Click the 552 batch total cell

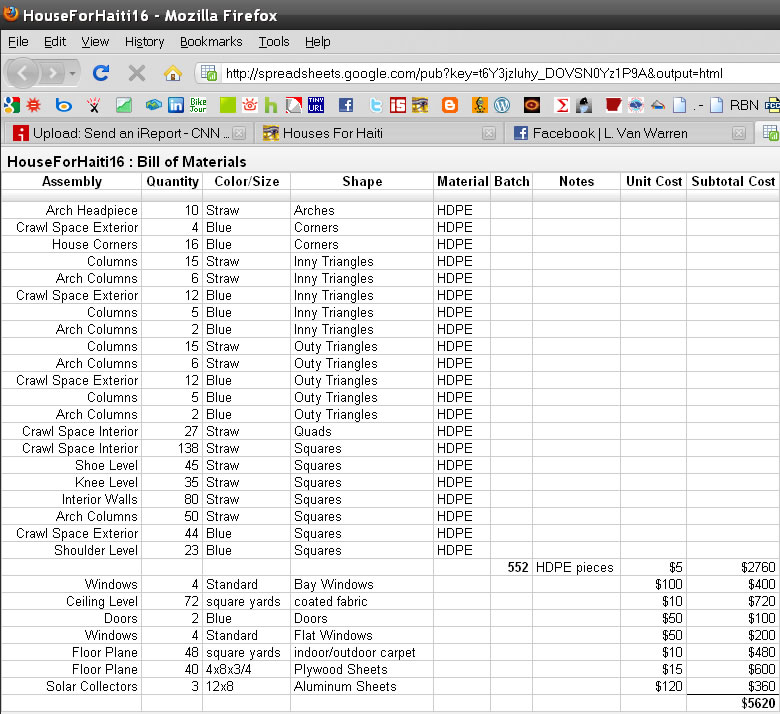pos(511,567)
